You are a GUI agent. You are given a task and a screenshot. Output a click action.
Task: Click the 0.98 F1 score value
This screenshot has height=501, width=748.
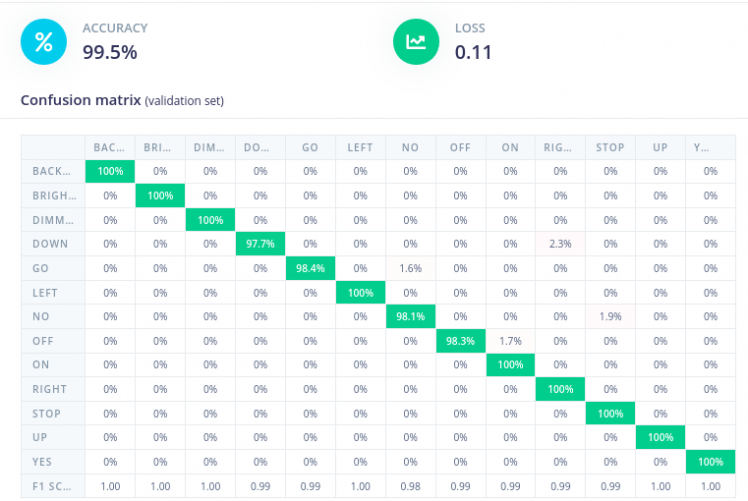click(410, 486)
